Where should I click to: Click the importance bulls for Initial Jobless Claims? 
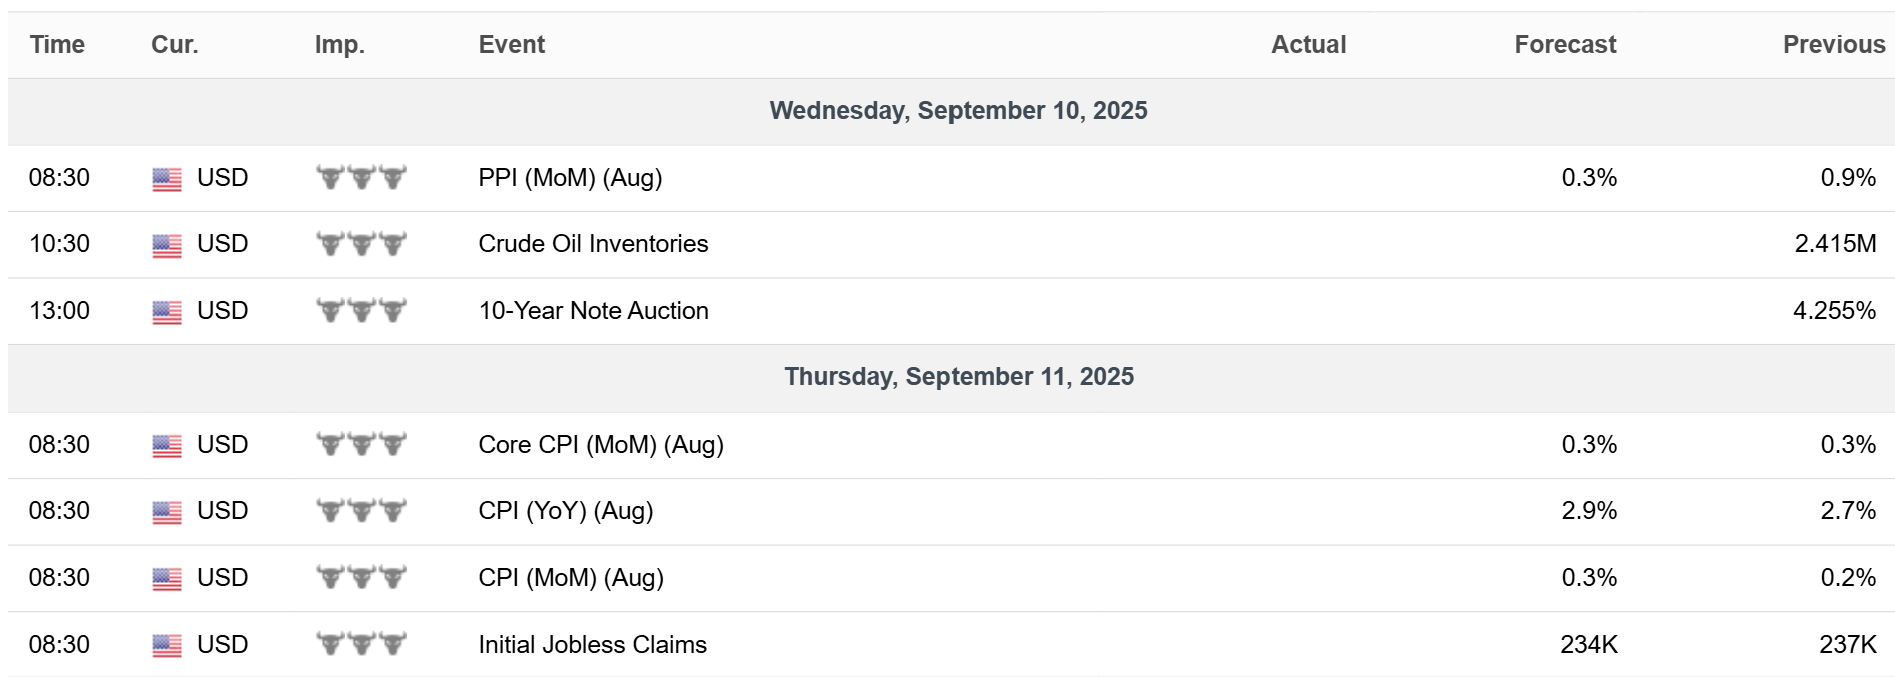tap(361, 644)
